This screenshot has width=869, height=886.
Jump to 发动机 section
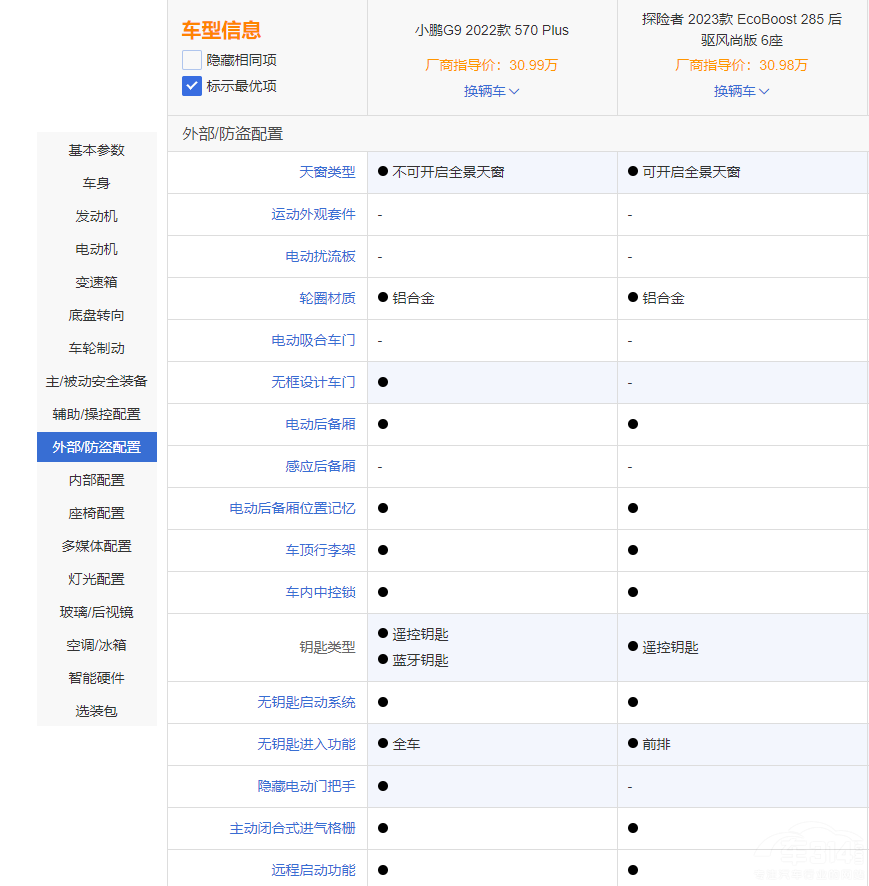coord(97,216)
